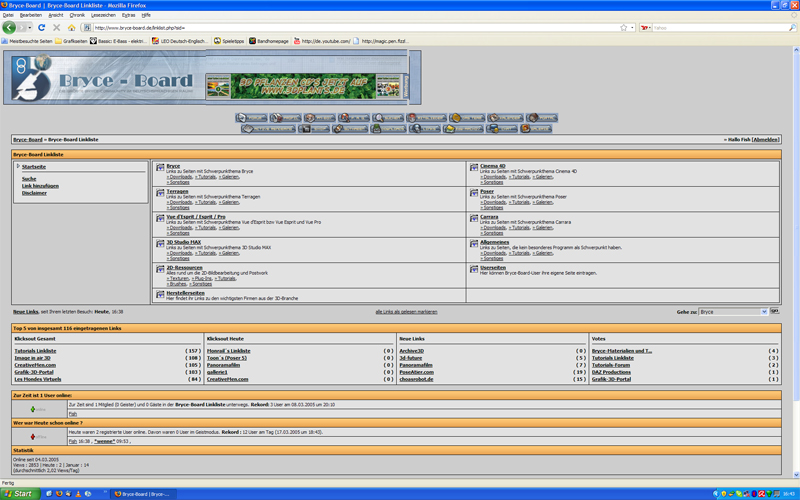Click the Suche link in the sidebar

(x=29, y=179)
